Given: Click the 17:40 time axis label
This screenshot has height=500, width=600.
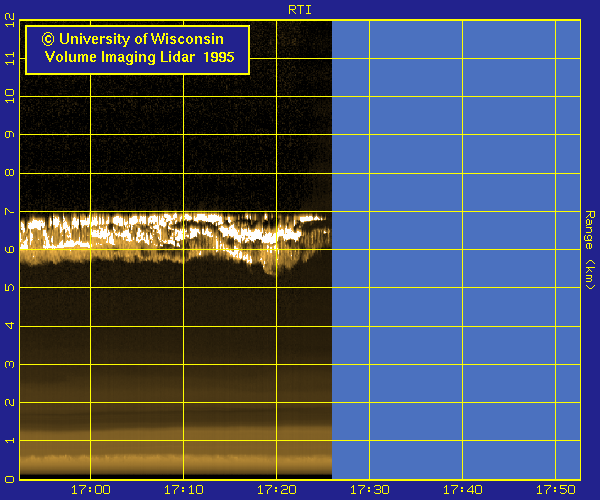Looking at the screenshot, I should [463, 490].
